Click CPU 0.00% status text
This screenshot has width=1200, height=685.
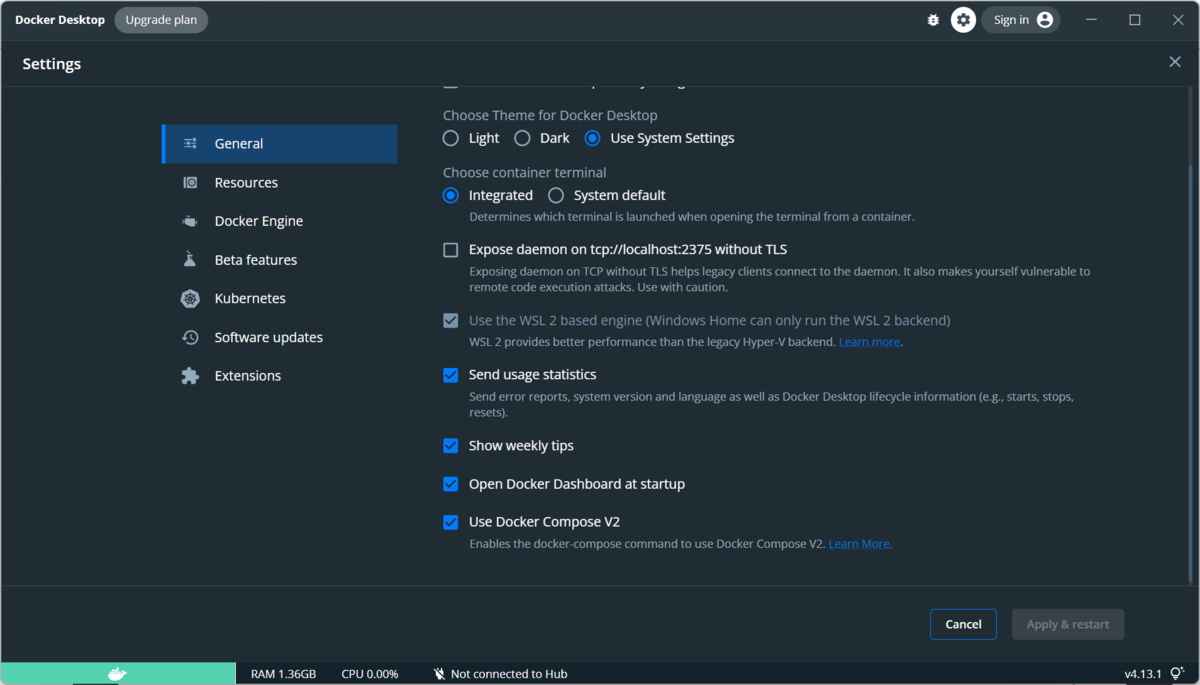(x=369, y=674)
